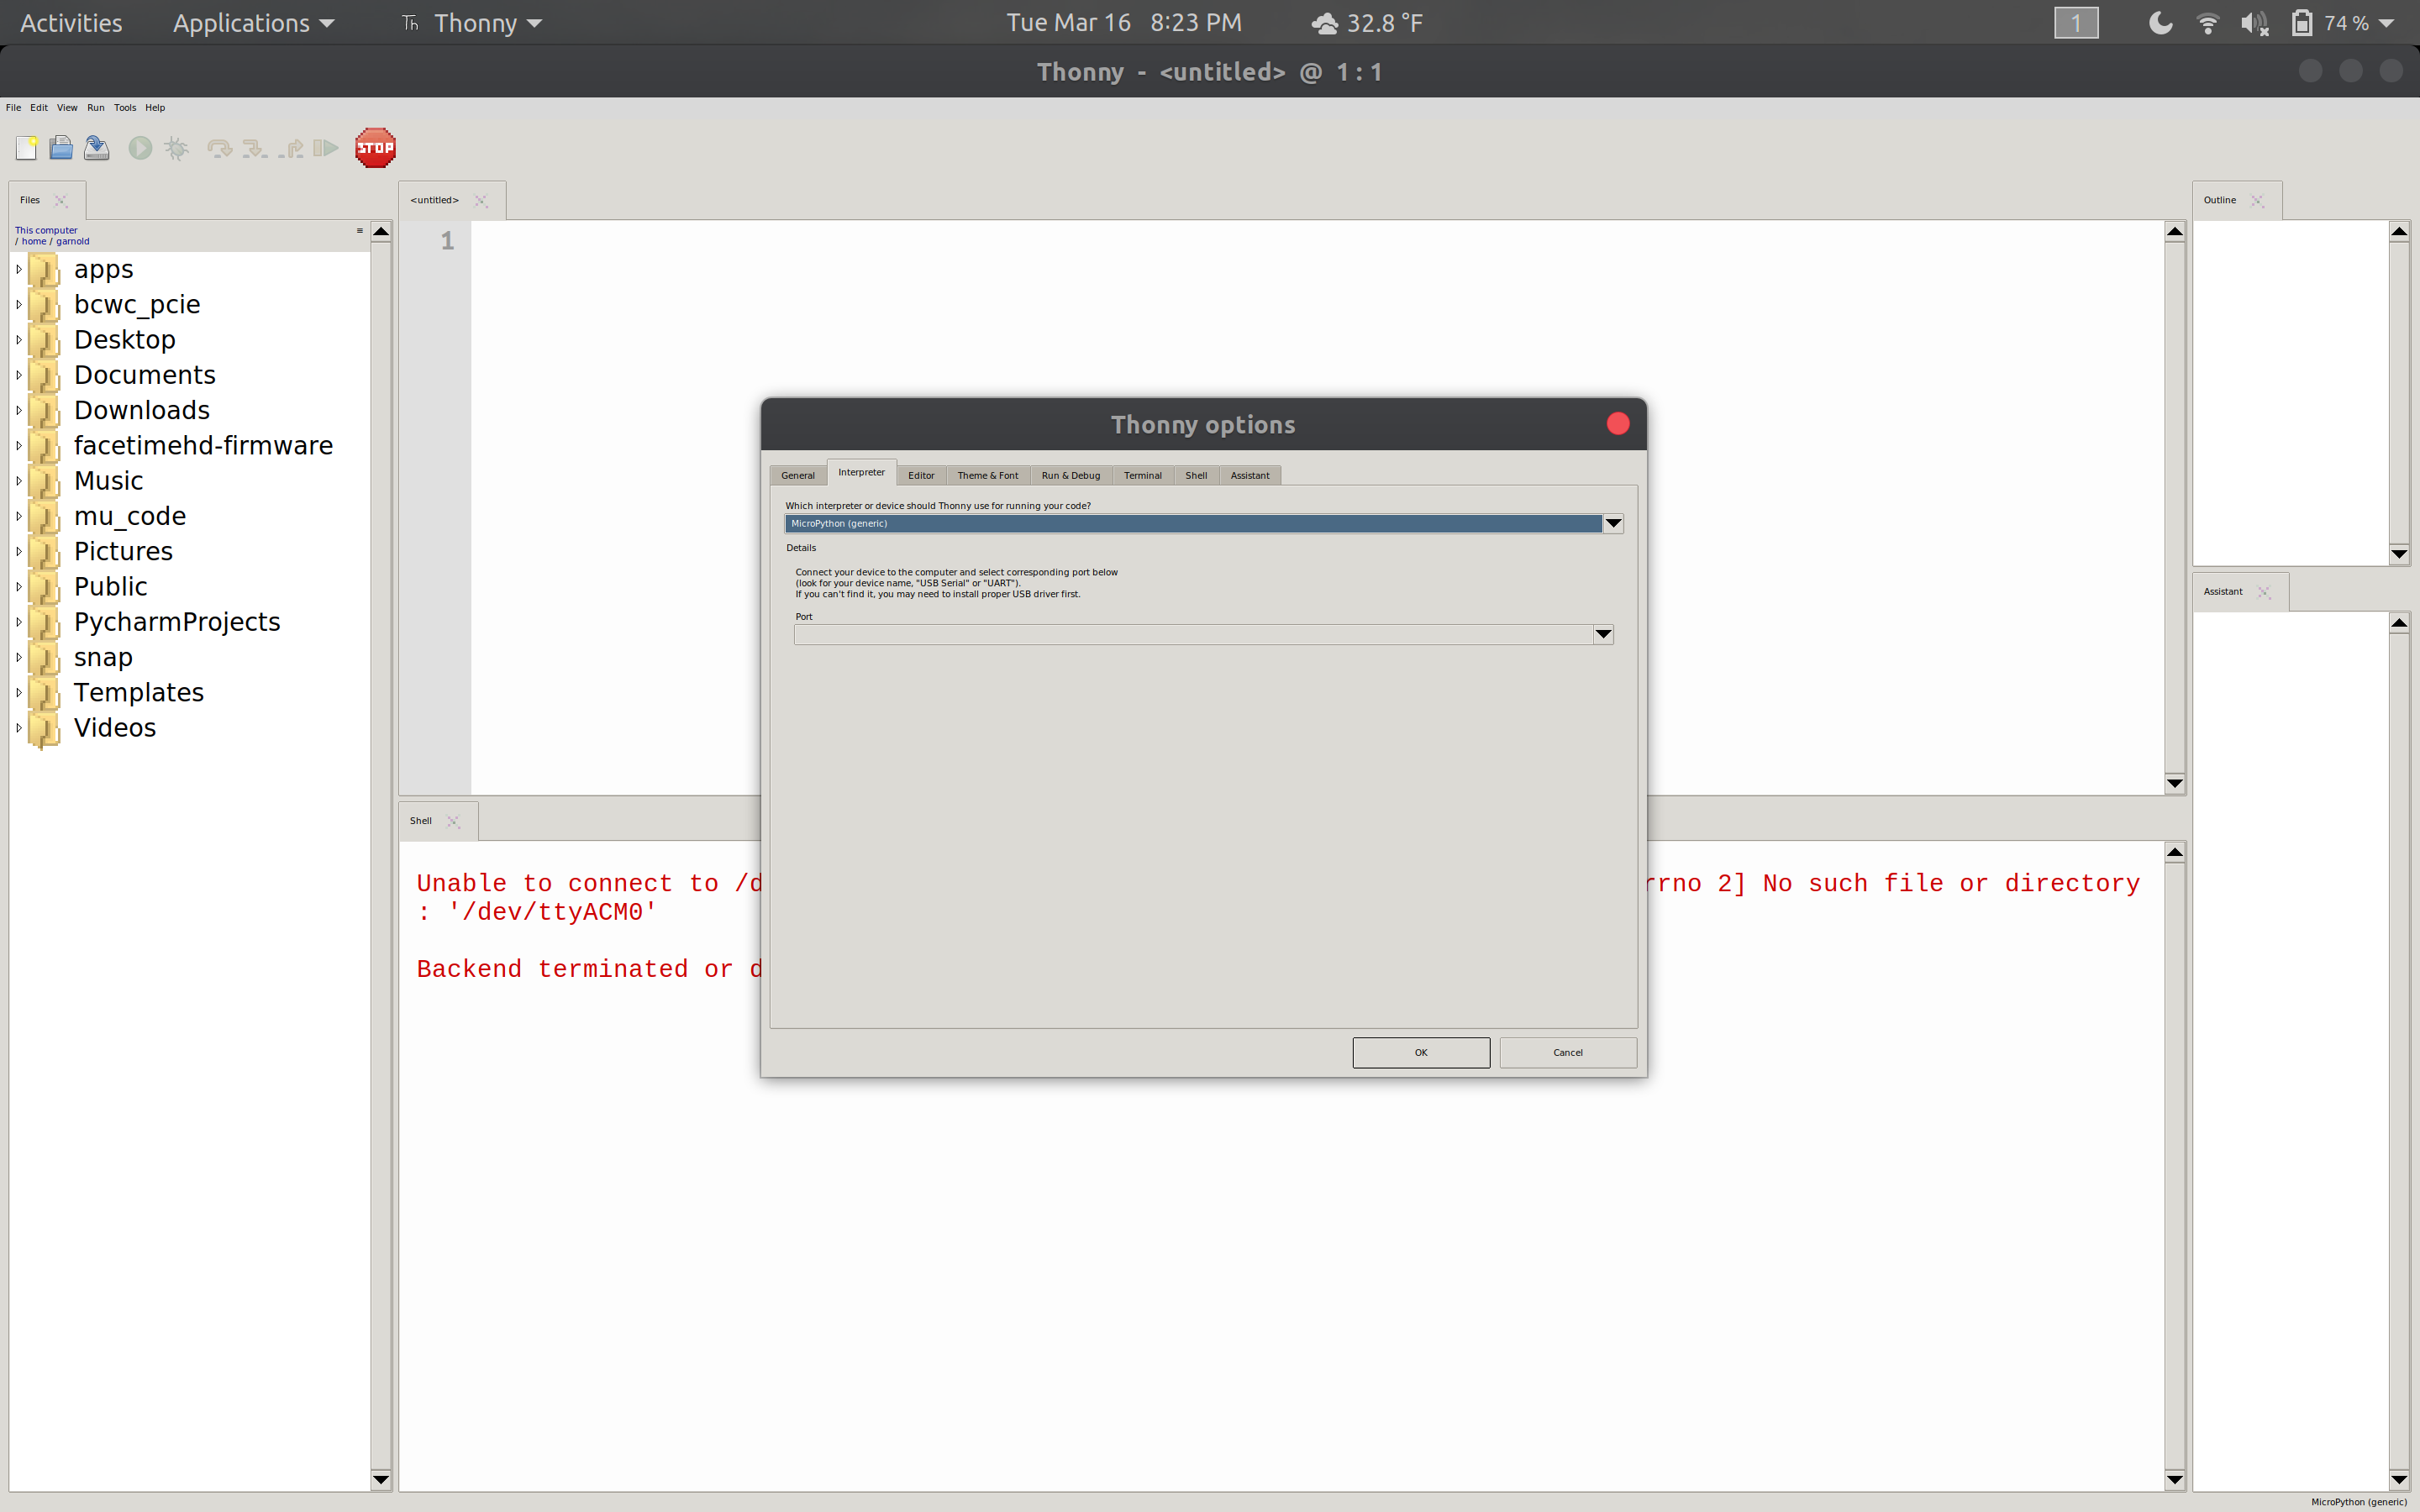Click the New file toolbar icon
Image resolution: width=2420 pixels, height=1512 pixels.
point(27,148)
